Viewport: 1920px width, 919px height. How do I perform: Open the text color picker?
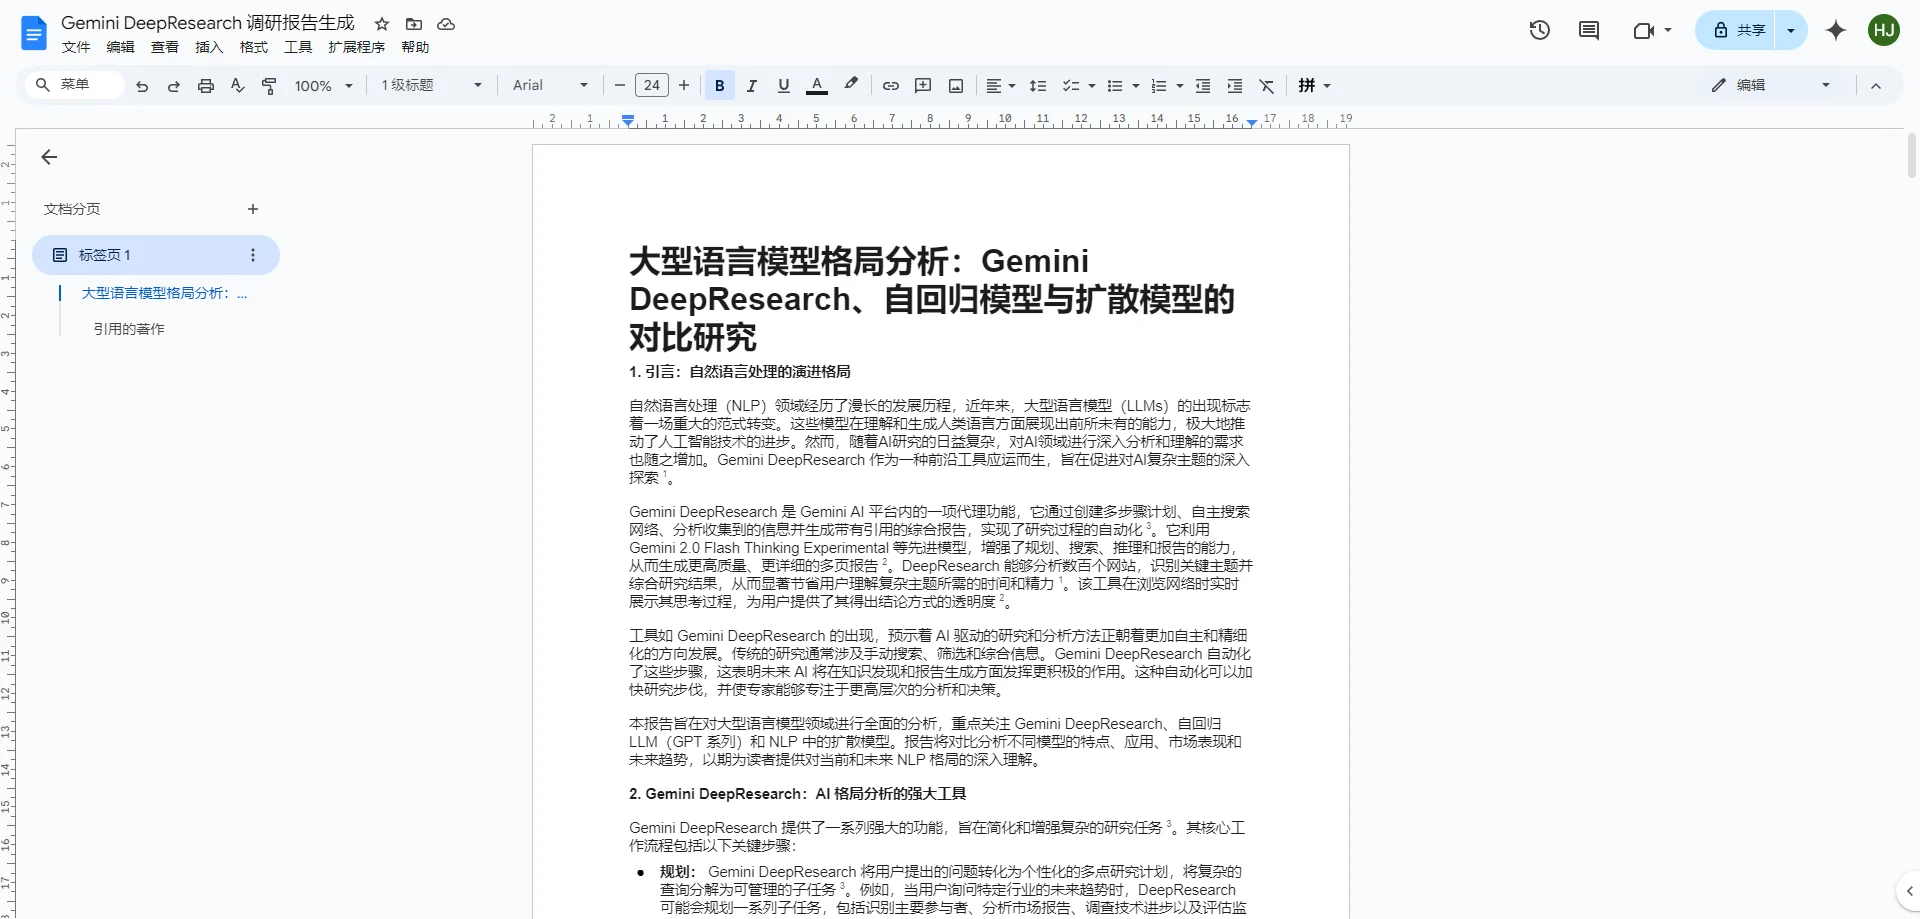point(817,86)
